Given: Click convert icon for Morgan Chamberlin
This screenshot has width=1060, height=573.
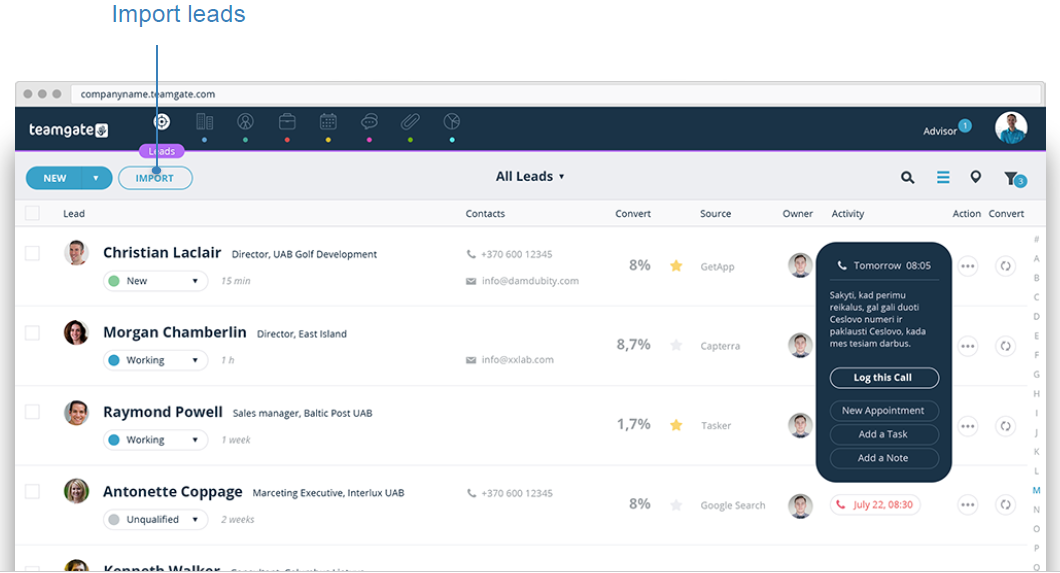Looking at the screenshot, I should pyautogui.click(x=1006, y=346).
